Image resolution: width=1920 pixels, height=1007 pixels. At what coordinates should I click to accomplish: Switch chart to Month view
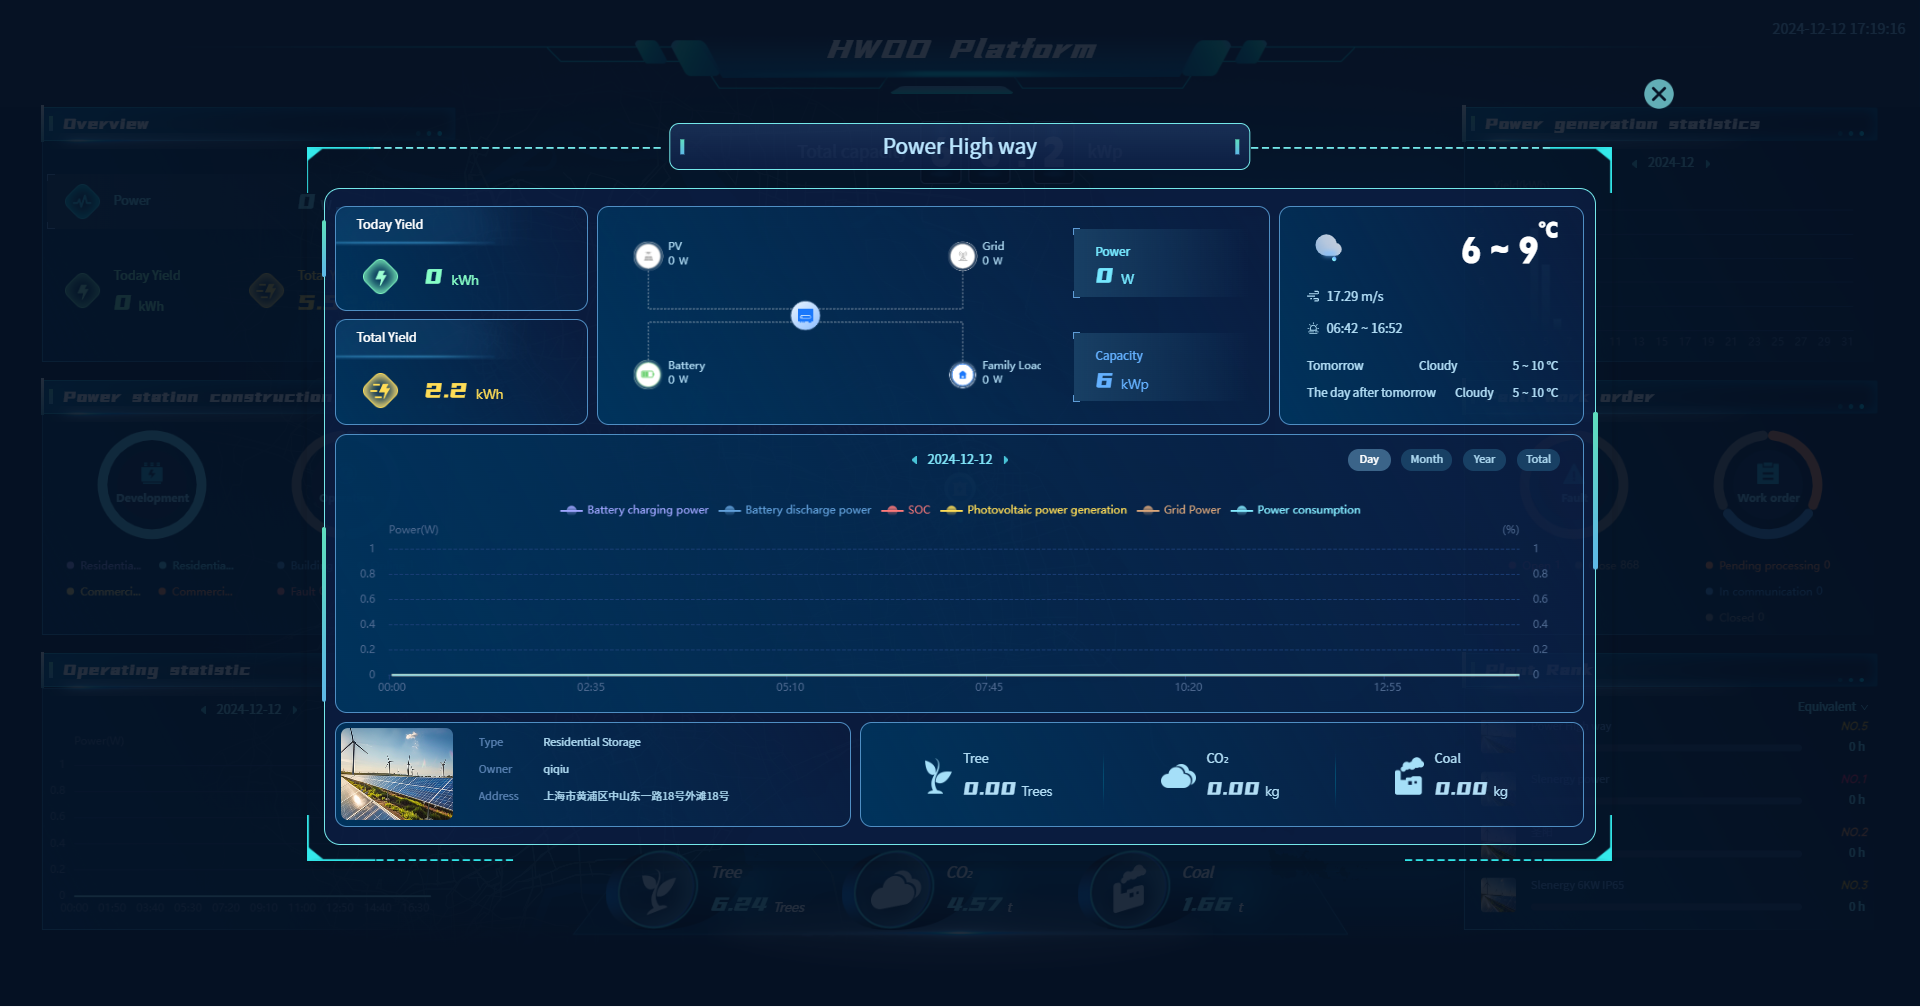click(x=1426, y=460)
